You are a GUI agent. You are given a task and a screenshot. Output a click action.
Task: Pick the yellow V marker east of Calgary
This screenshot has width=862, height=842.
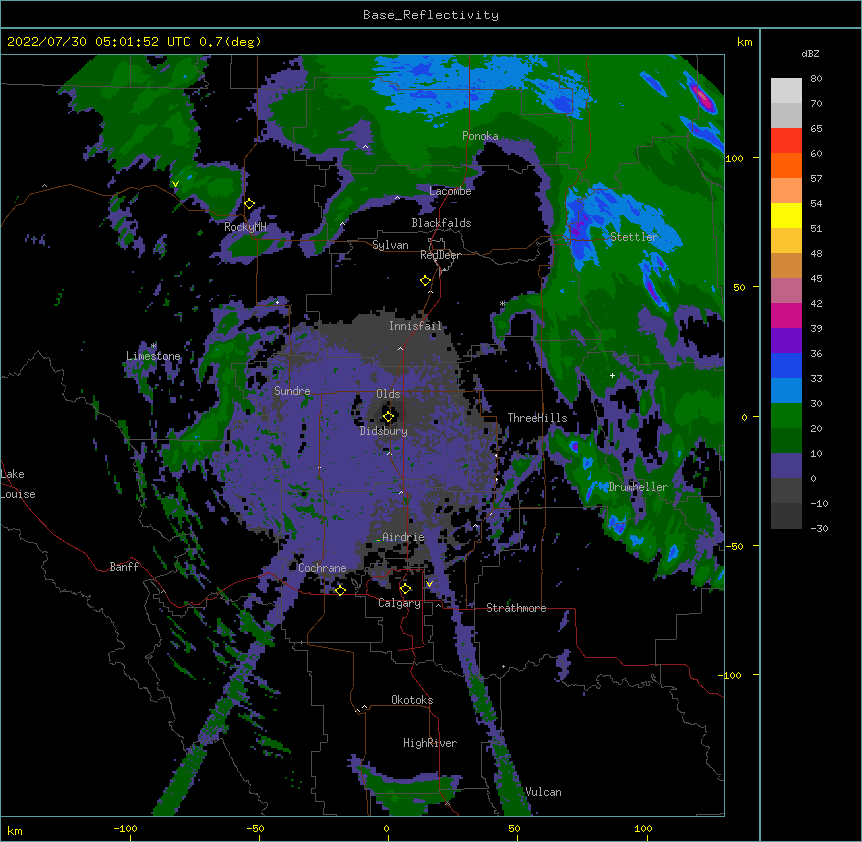click(x=429, y=584)
